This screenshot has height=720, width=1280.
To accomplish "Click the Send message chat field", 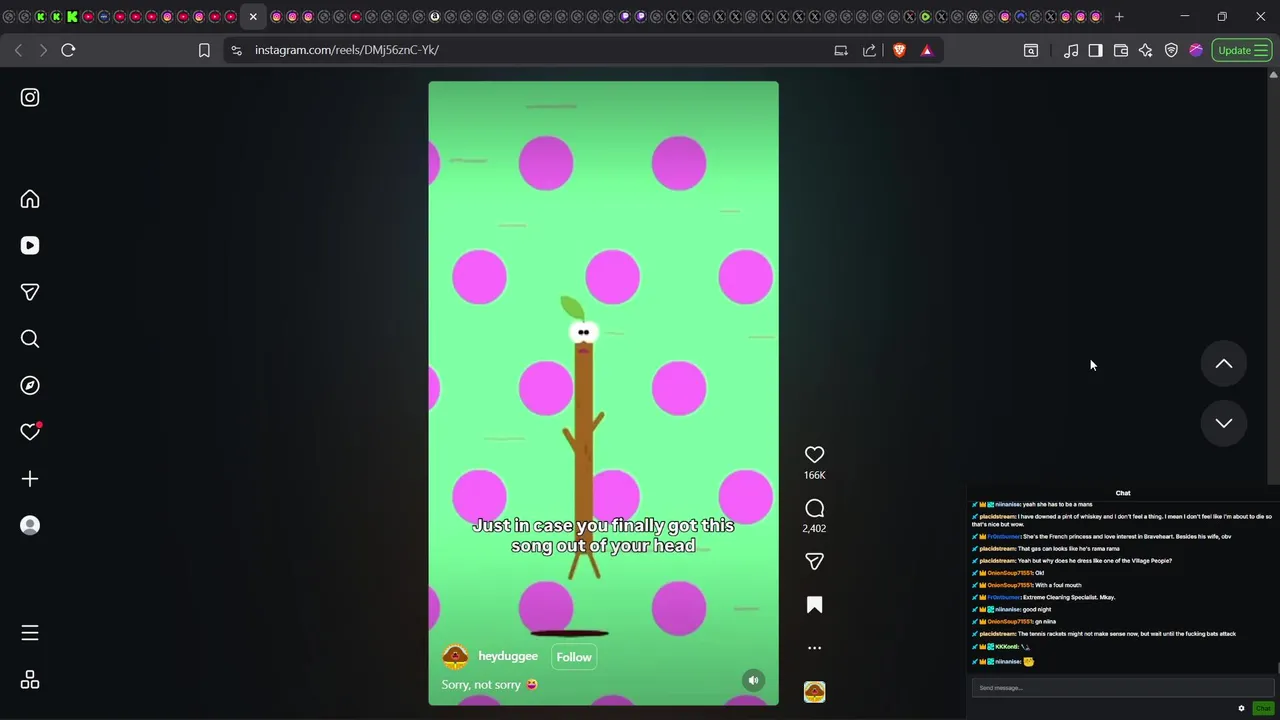I will pyautogui.click(x=1123, y=688).
